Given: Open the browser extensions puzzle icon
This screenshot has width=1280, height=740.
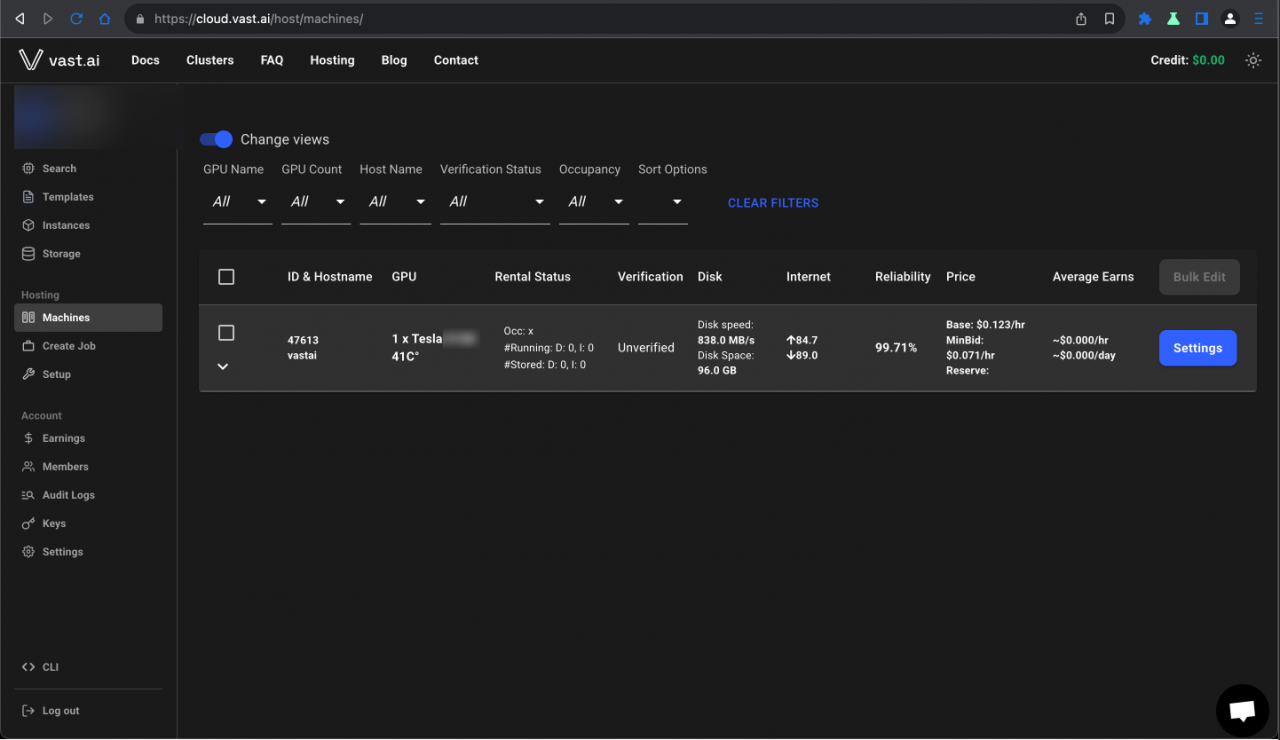Looking at the screenshot, I should [x=1145, y=19].
